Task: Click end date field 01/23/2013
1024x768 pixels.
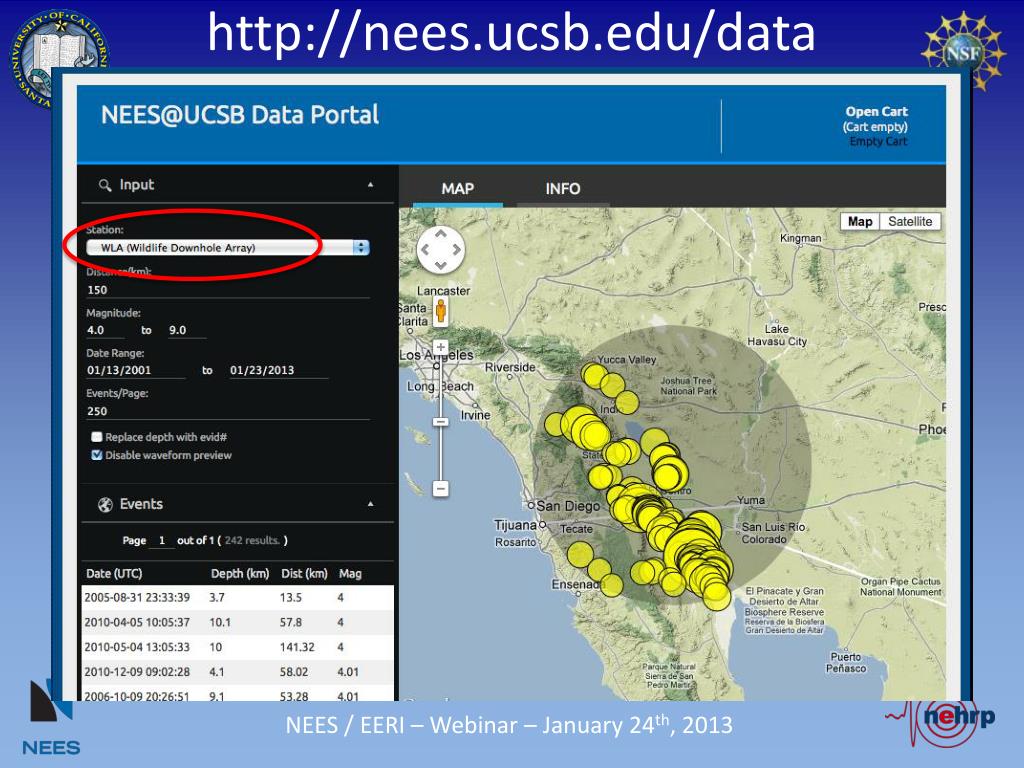Action: coord(278,370)
